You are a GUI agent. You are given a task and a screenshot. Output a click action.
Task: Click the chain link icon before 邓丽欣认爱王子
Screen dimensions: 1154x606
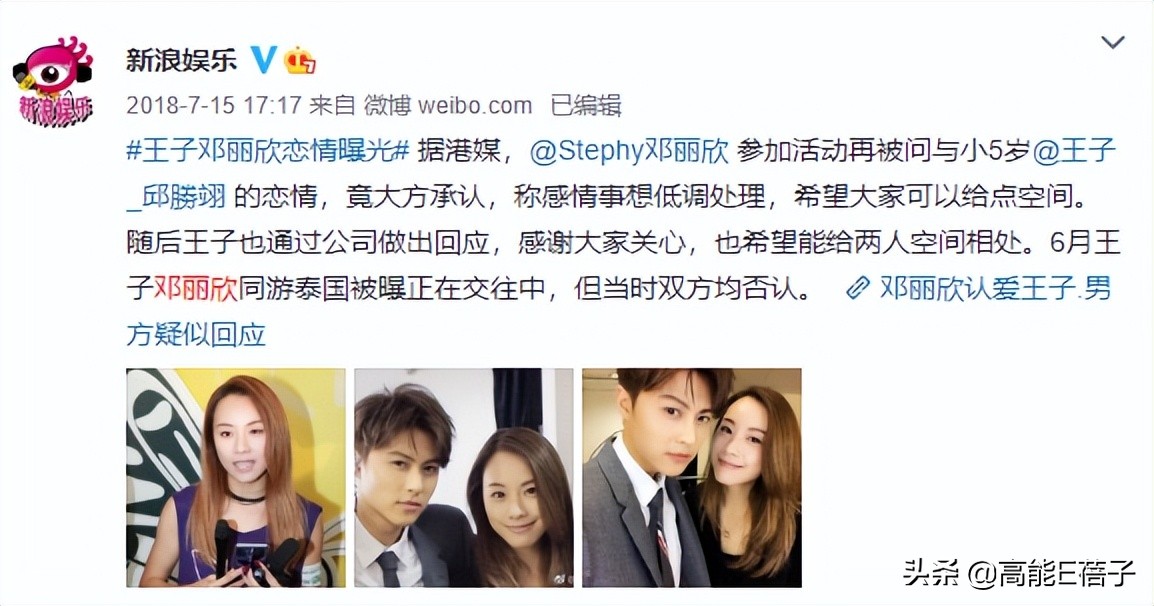click(x=857, y=288)
